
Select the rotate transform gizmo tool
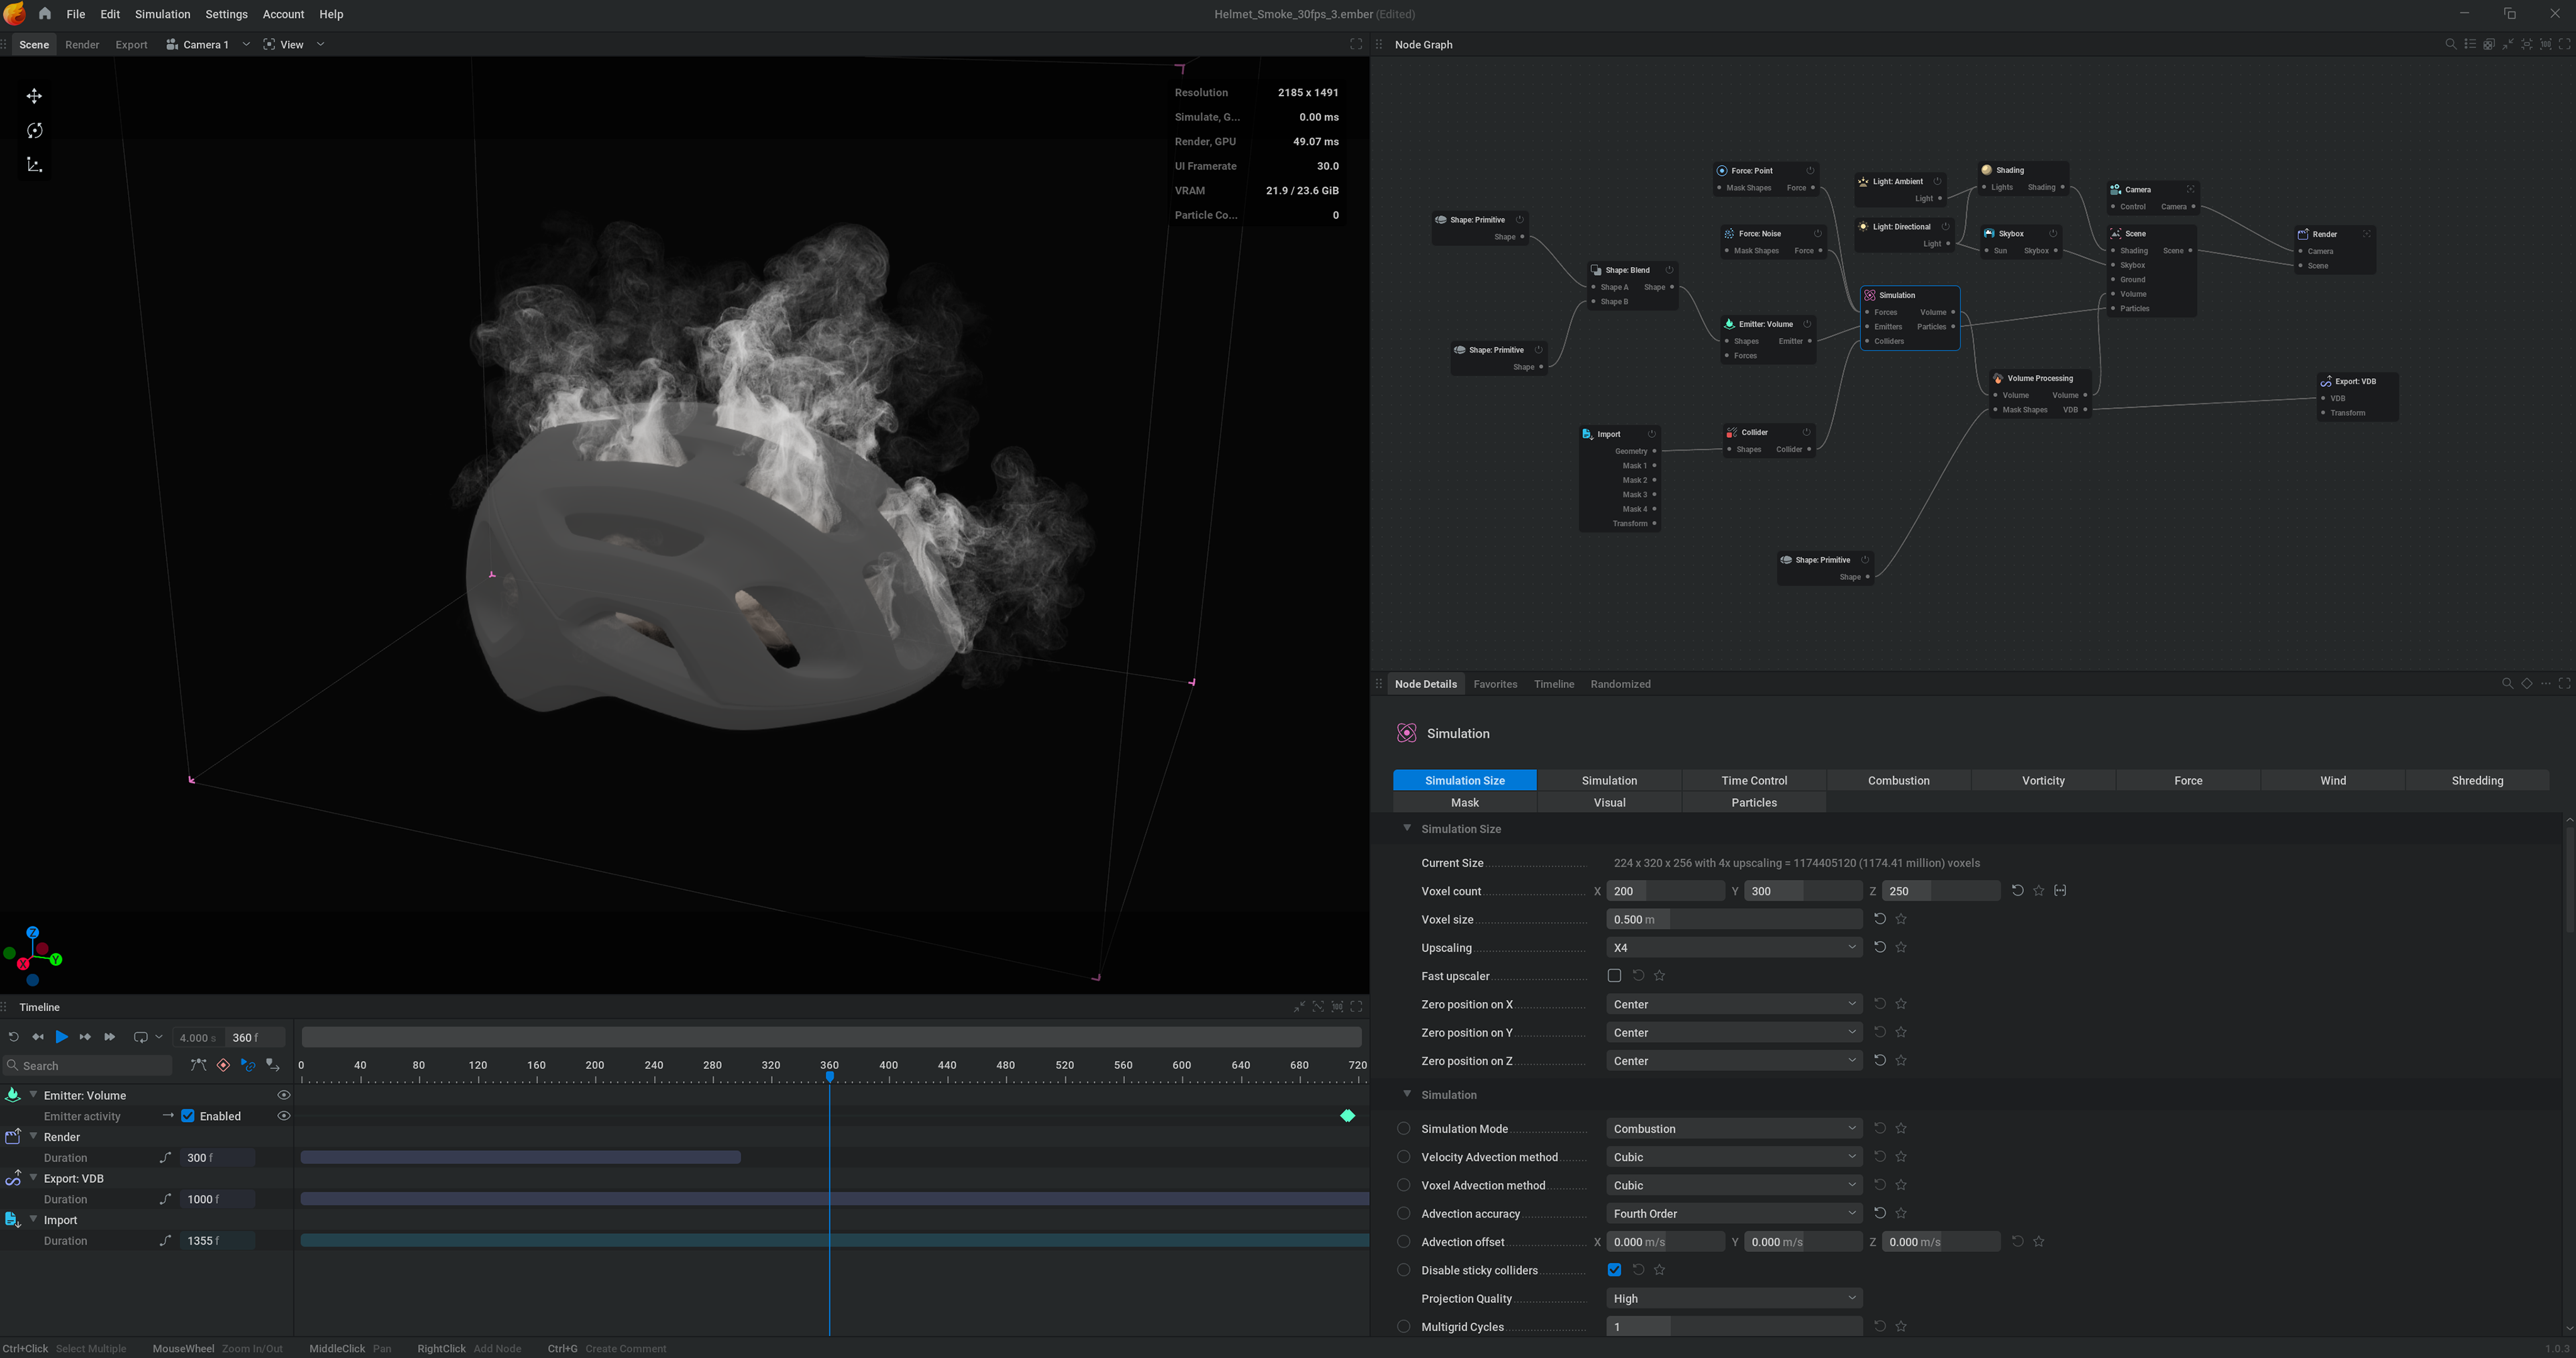[34, 131]
